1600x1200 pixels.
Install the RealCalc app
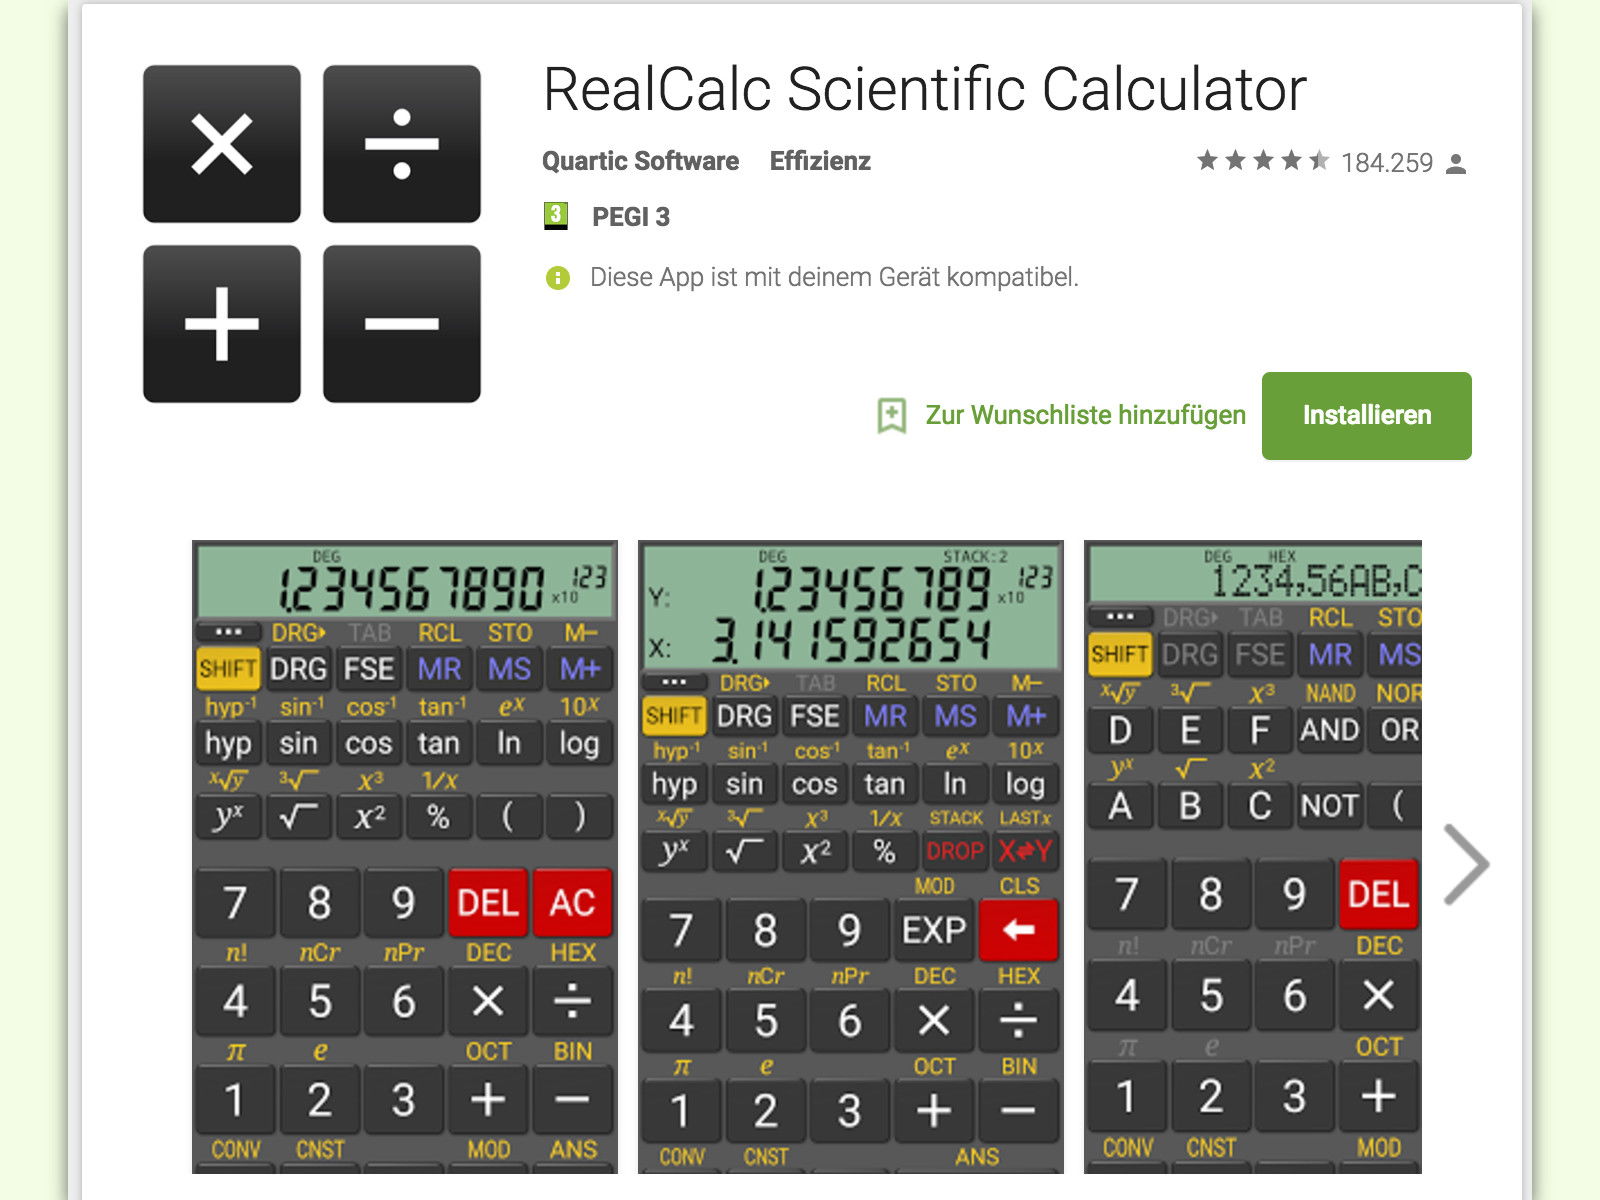tap(1366, 416)
